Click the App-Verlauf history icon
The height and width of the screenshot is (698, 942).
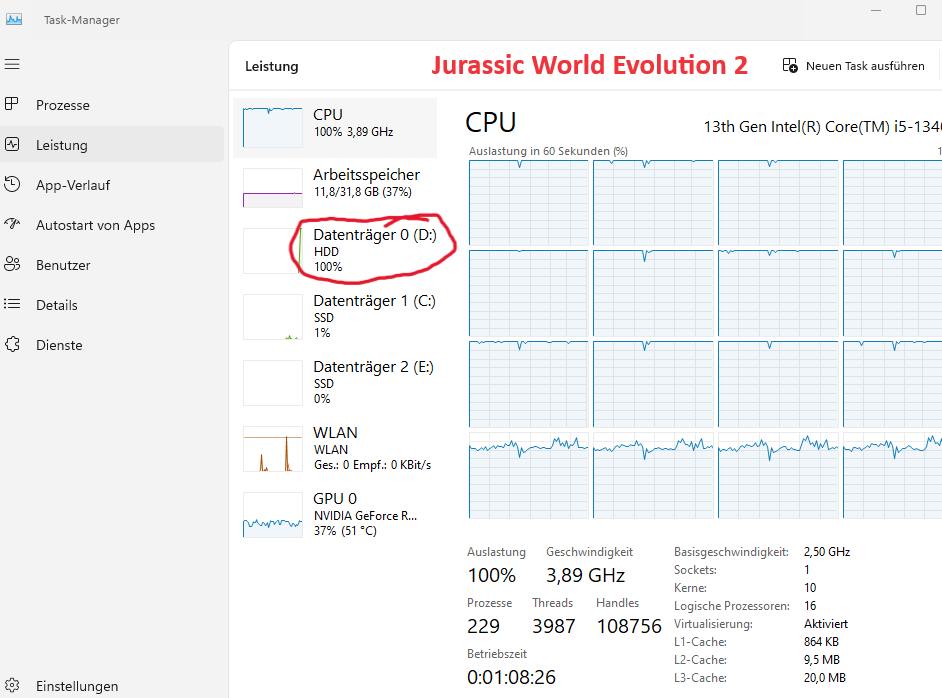click(12, 184)
